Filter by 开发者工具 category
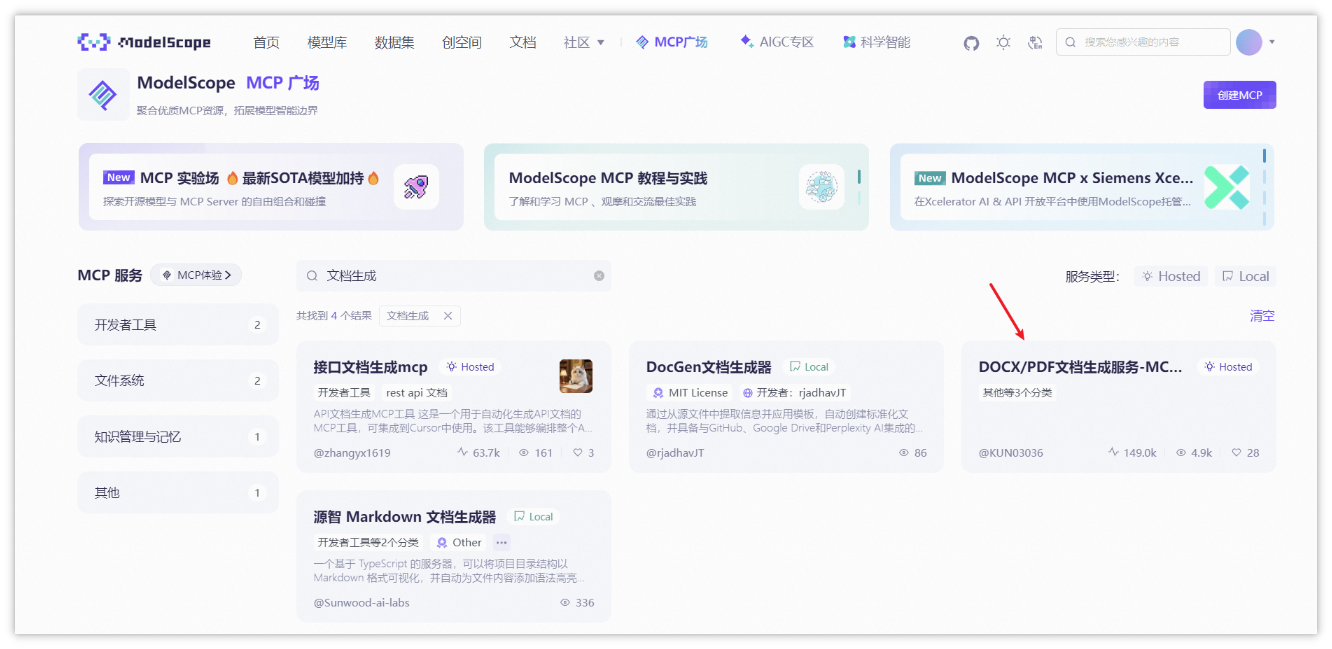 click(178, 325)
